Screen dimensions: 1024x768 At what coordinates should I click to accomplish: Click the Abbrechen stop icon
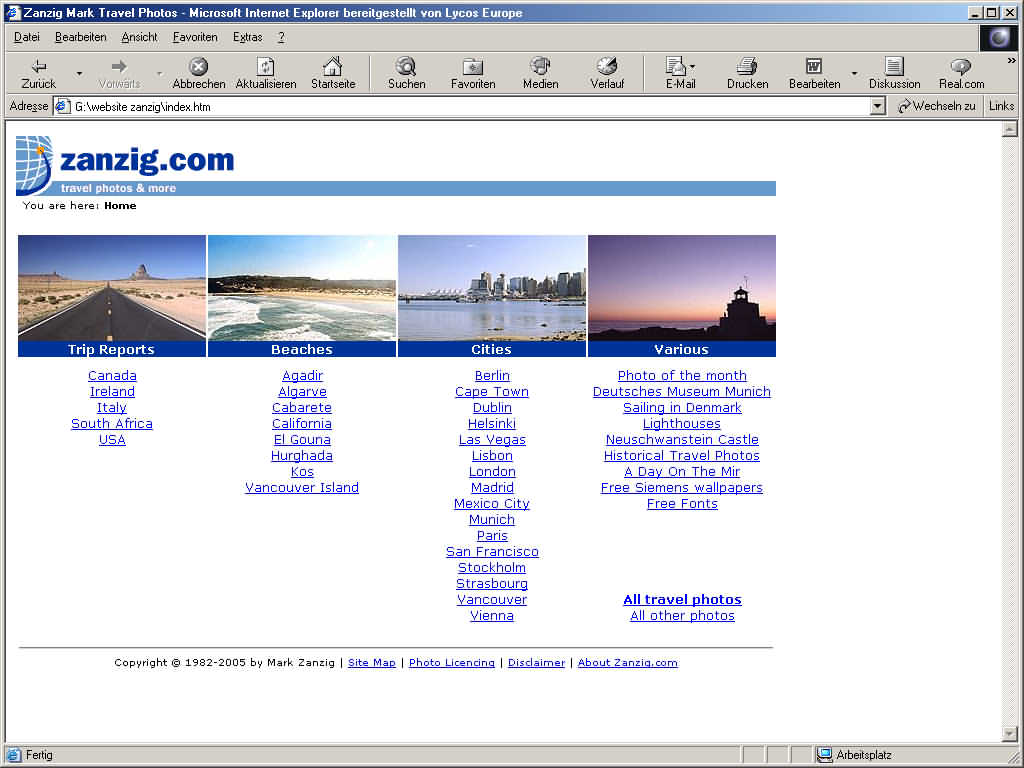pos(198,67)
